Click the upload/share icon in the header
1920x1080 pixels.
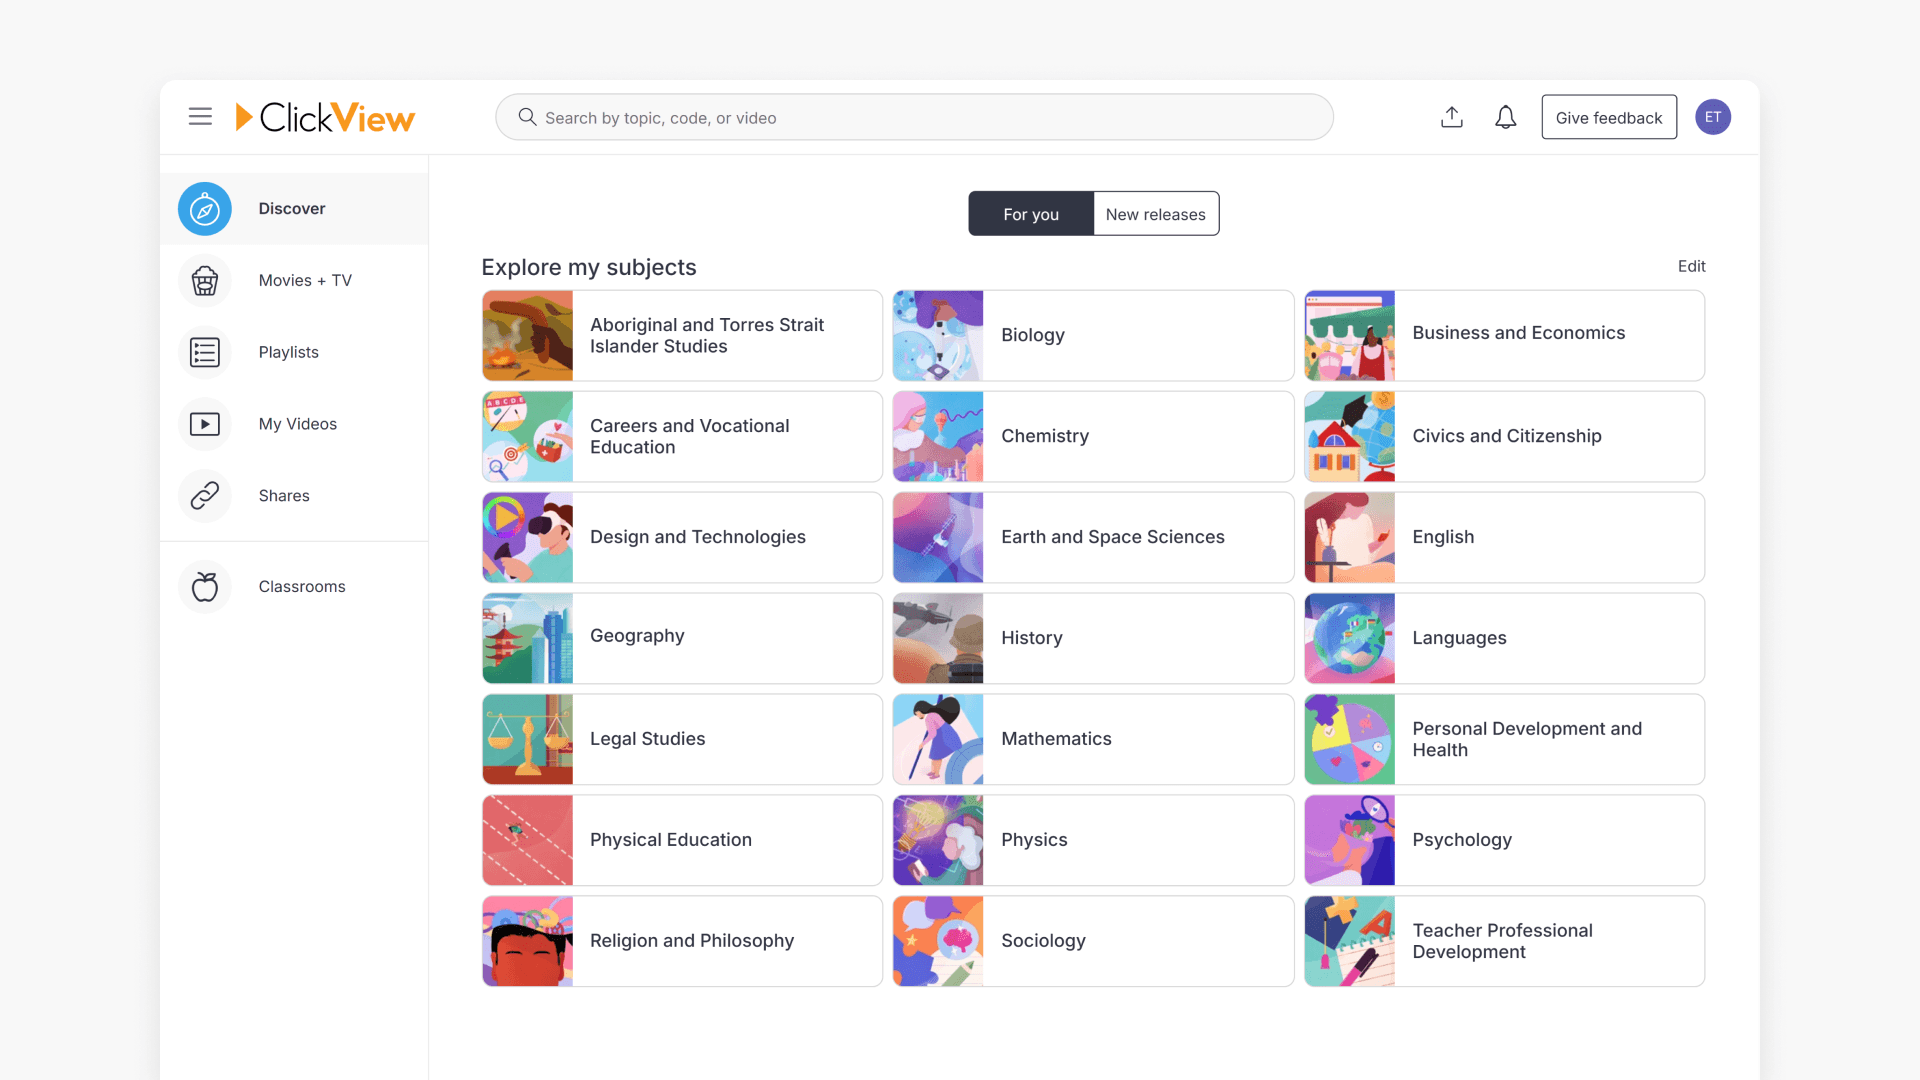click(1452, 117)
